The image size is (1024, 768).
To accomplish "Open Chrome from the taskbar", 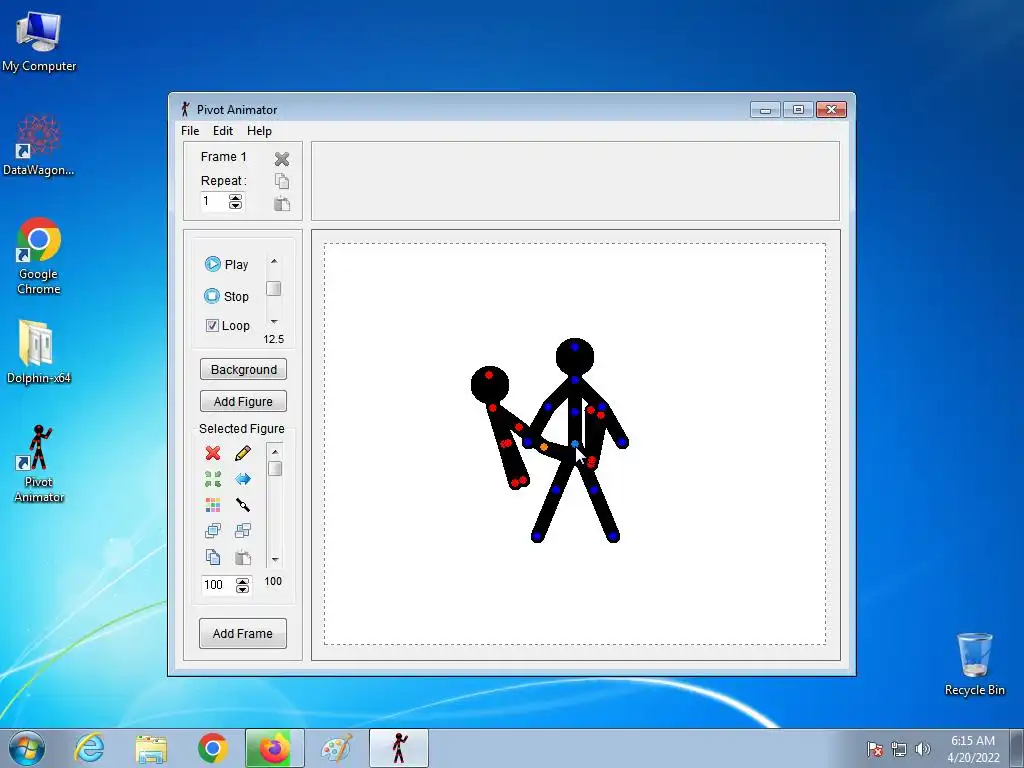I will (212, 748).
